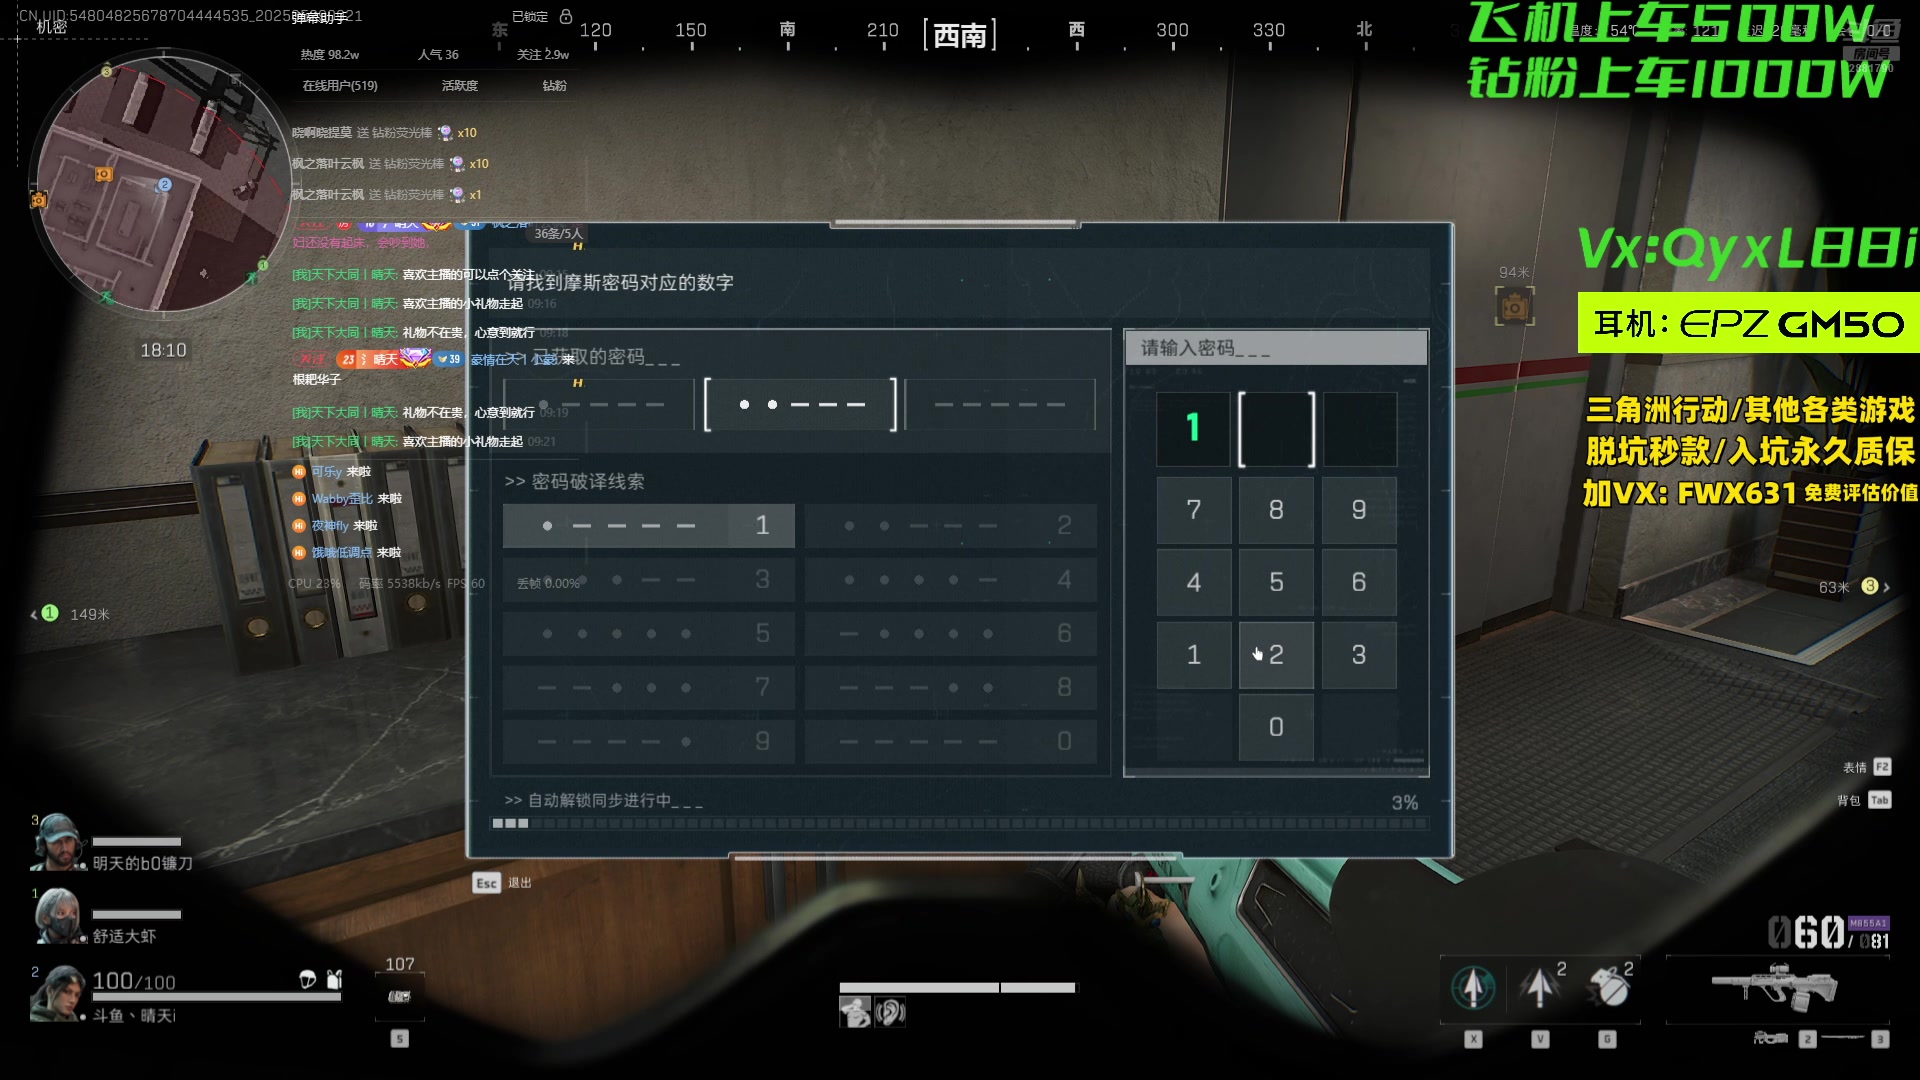Click keypad digit 1 on bottom row
Screen dimensions: 1920x1080
coord(1194,655)
